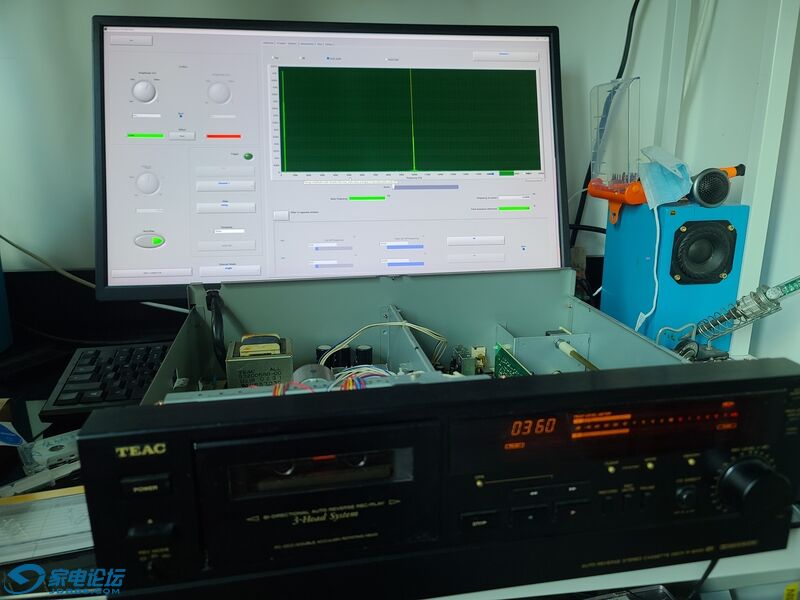Click the horizontal slider just below the spectrum graph
Viewport: 800px width, 600px height.
click(x=425, y=186)
